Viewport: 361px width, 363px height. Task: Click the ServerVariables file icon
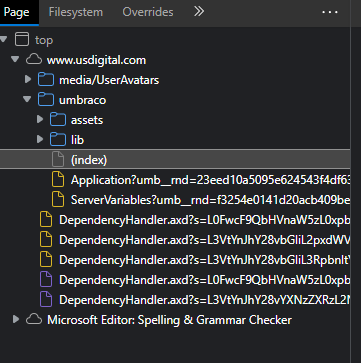click(x=58, y=200)
